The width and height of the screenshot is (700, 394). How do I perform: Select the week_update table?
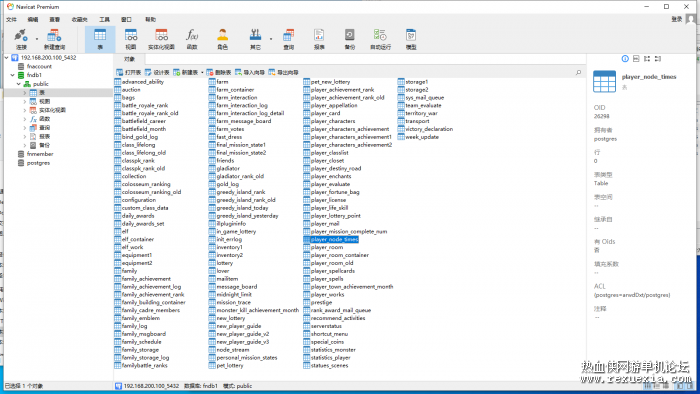[x=422, y=137]
